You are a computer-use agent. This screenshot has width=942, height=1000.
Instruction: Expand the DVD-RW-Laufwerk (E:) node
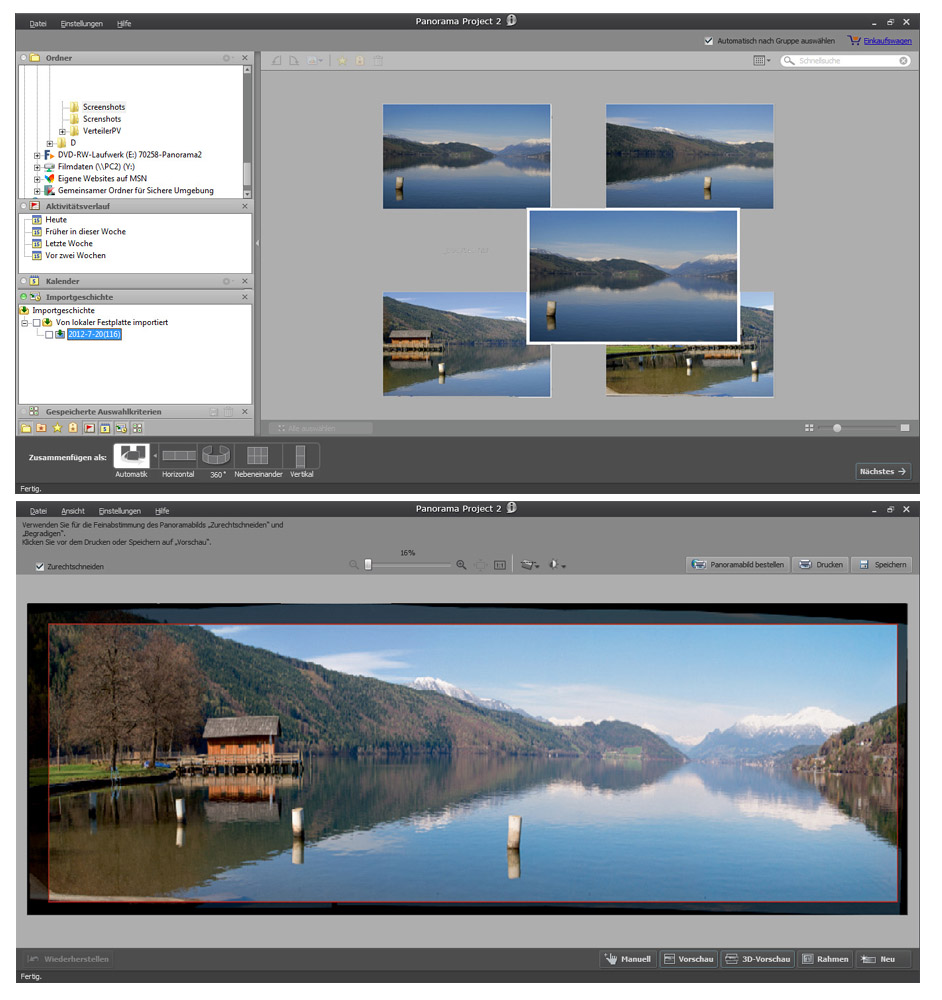[x=37, y=155]
